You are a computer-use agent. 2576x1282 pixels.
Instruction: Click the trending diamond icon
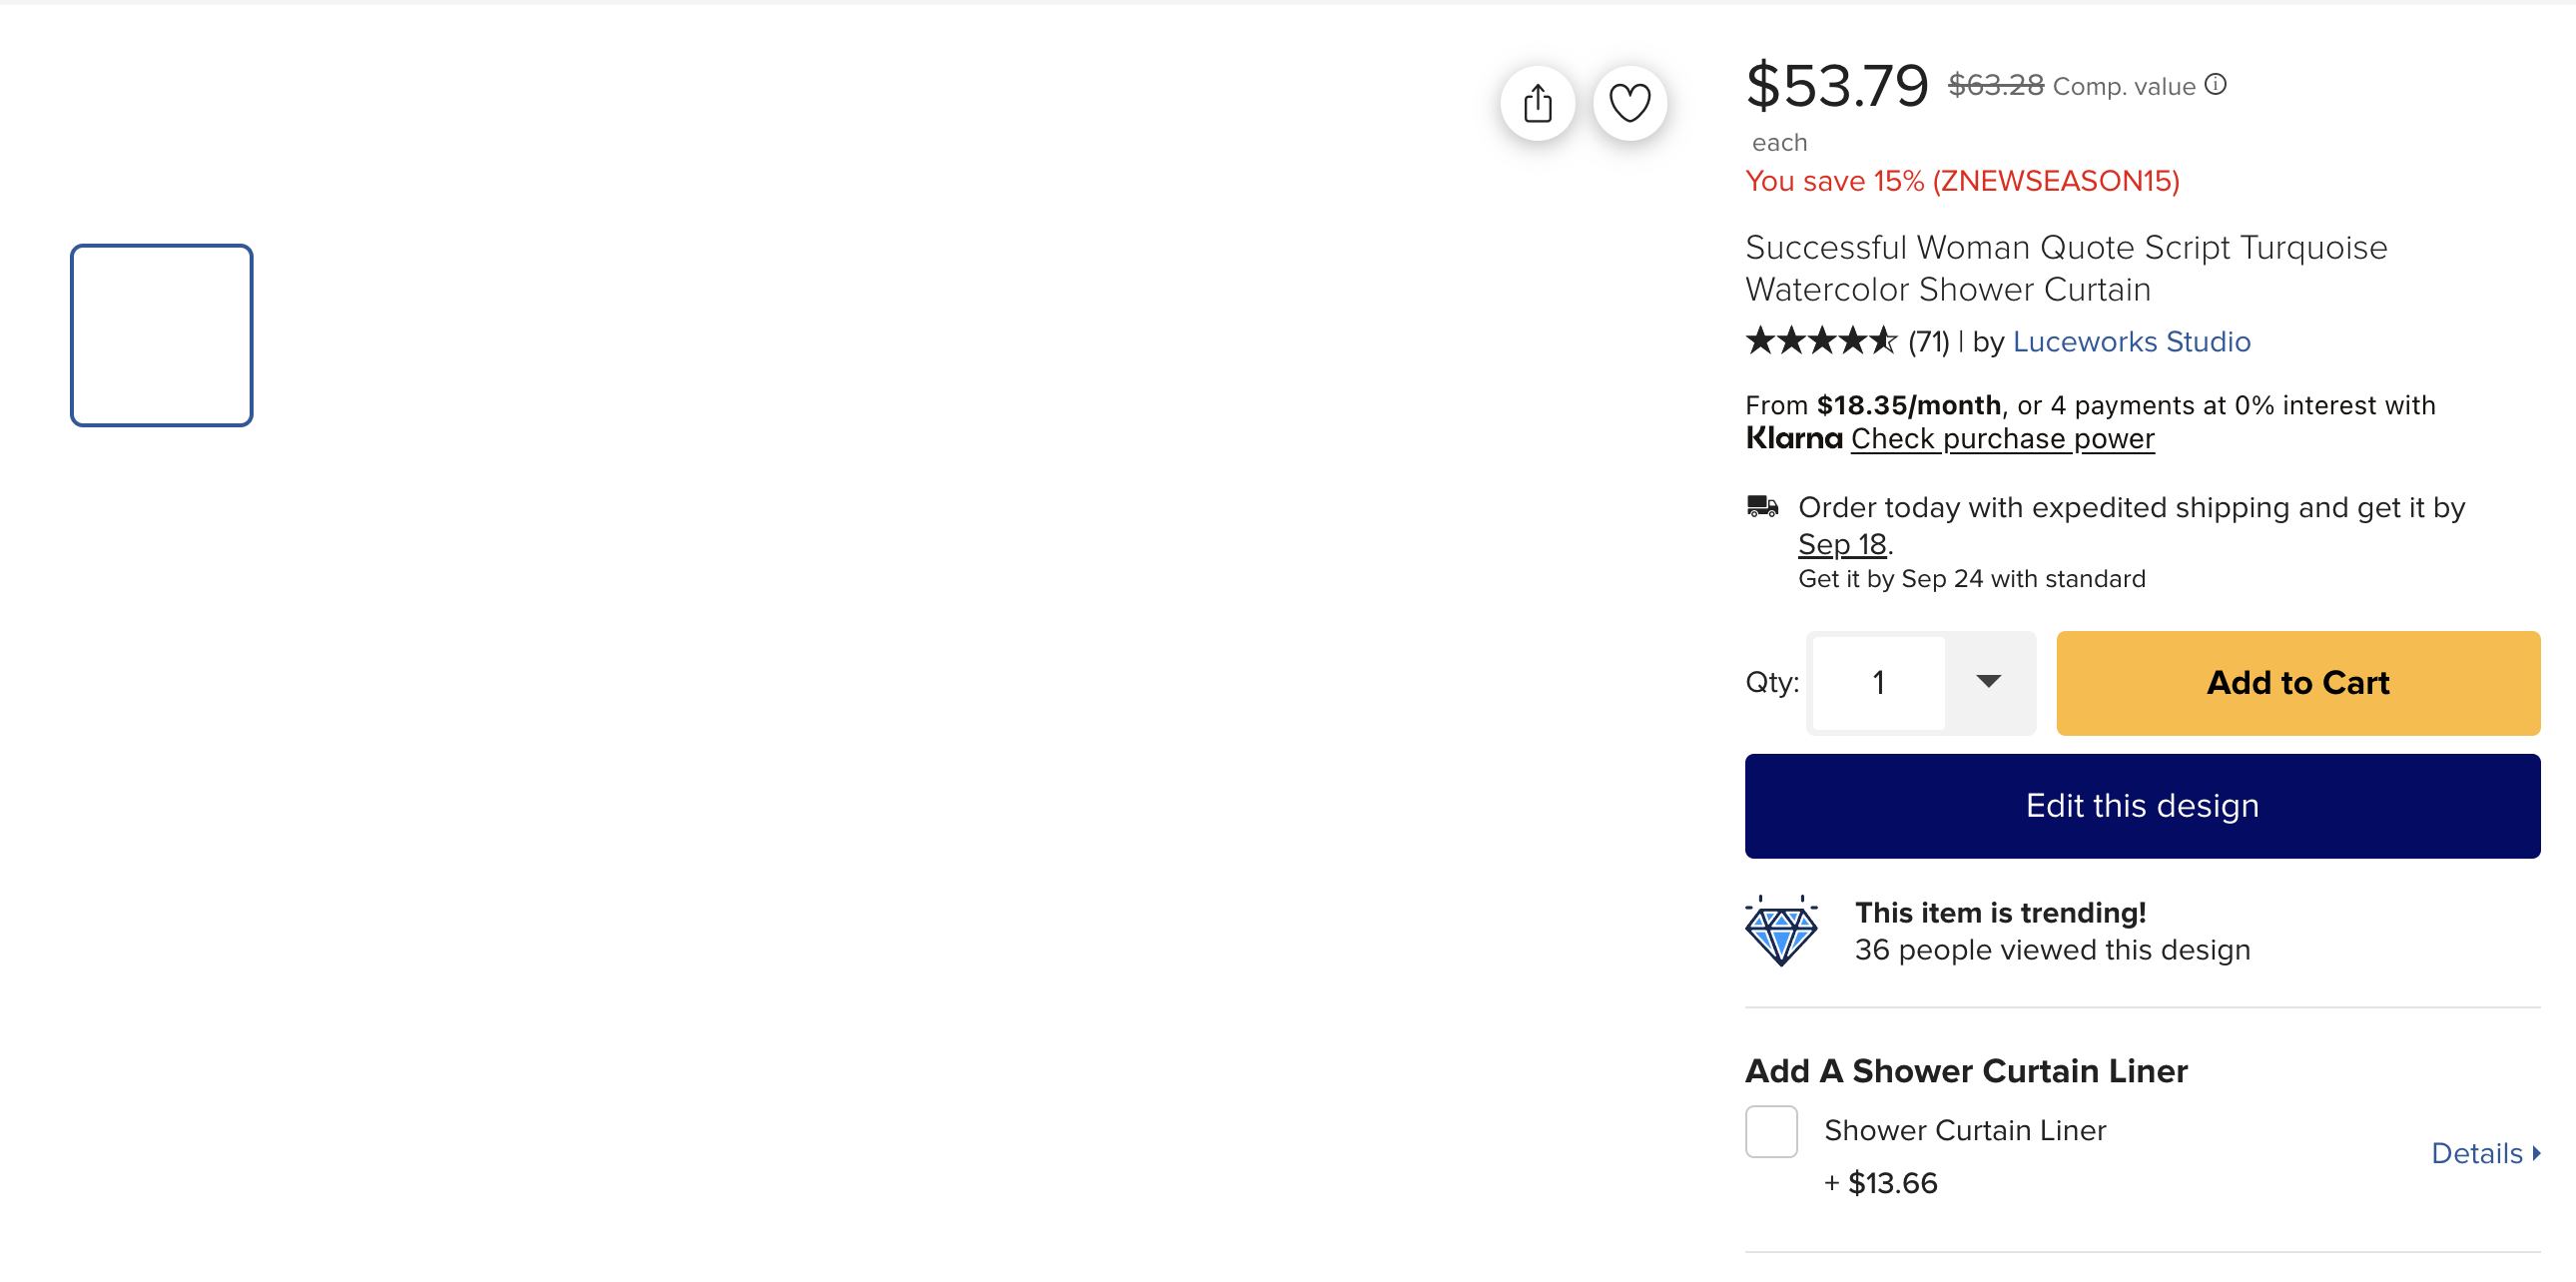[x=1781, y=930]
